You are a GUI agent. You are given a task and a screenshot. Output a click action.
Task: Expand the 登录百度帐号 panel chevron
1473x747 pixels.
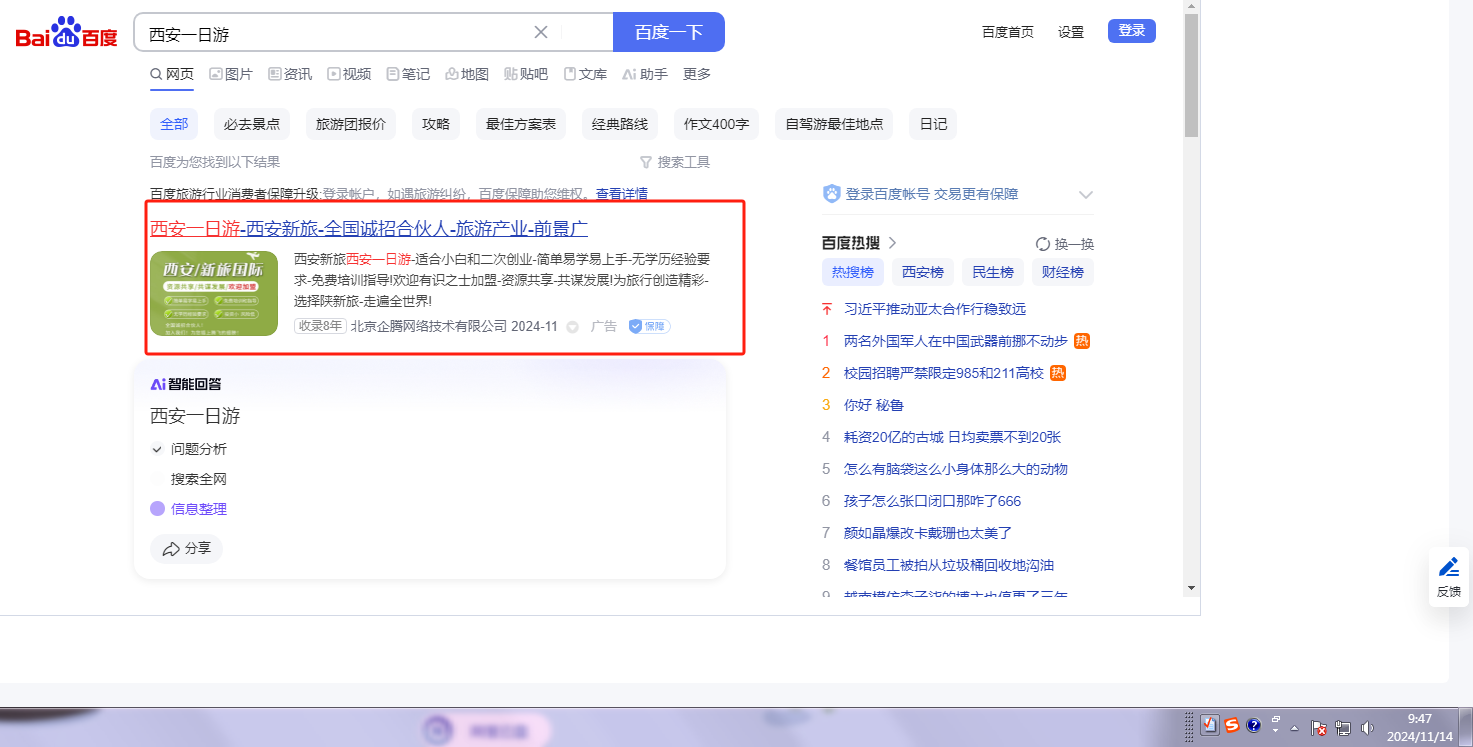tap(1086, 195)
